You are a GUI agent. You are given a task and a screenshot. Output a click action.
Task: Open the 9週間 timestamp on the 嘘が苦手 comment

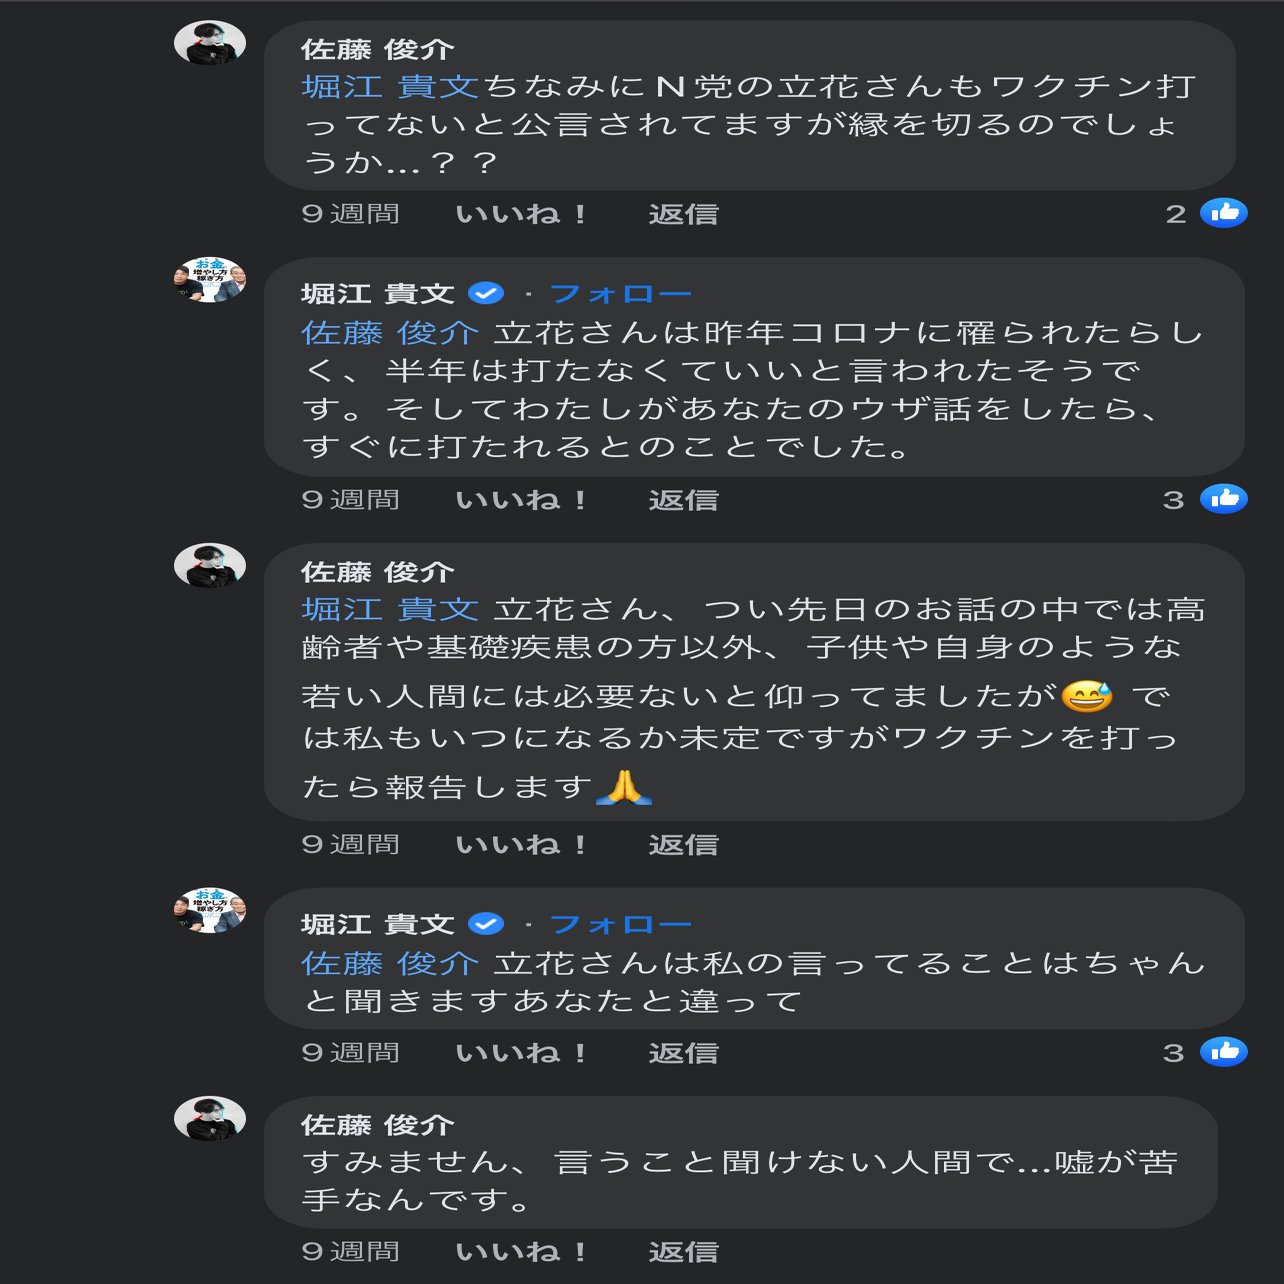point(350,1252)
